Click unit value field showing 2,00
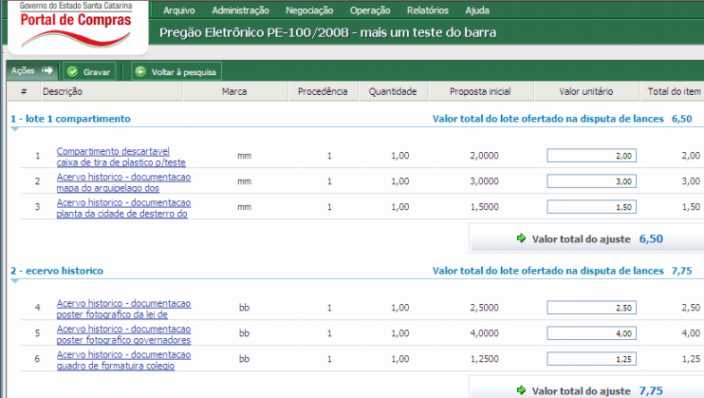 [591, 155]
